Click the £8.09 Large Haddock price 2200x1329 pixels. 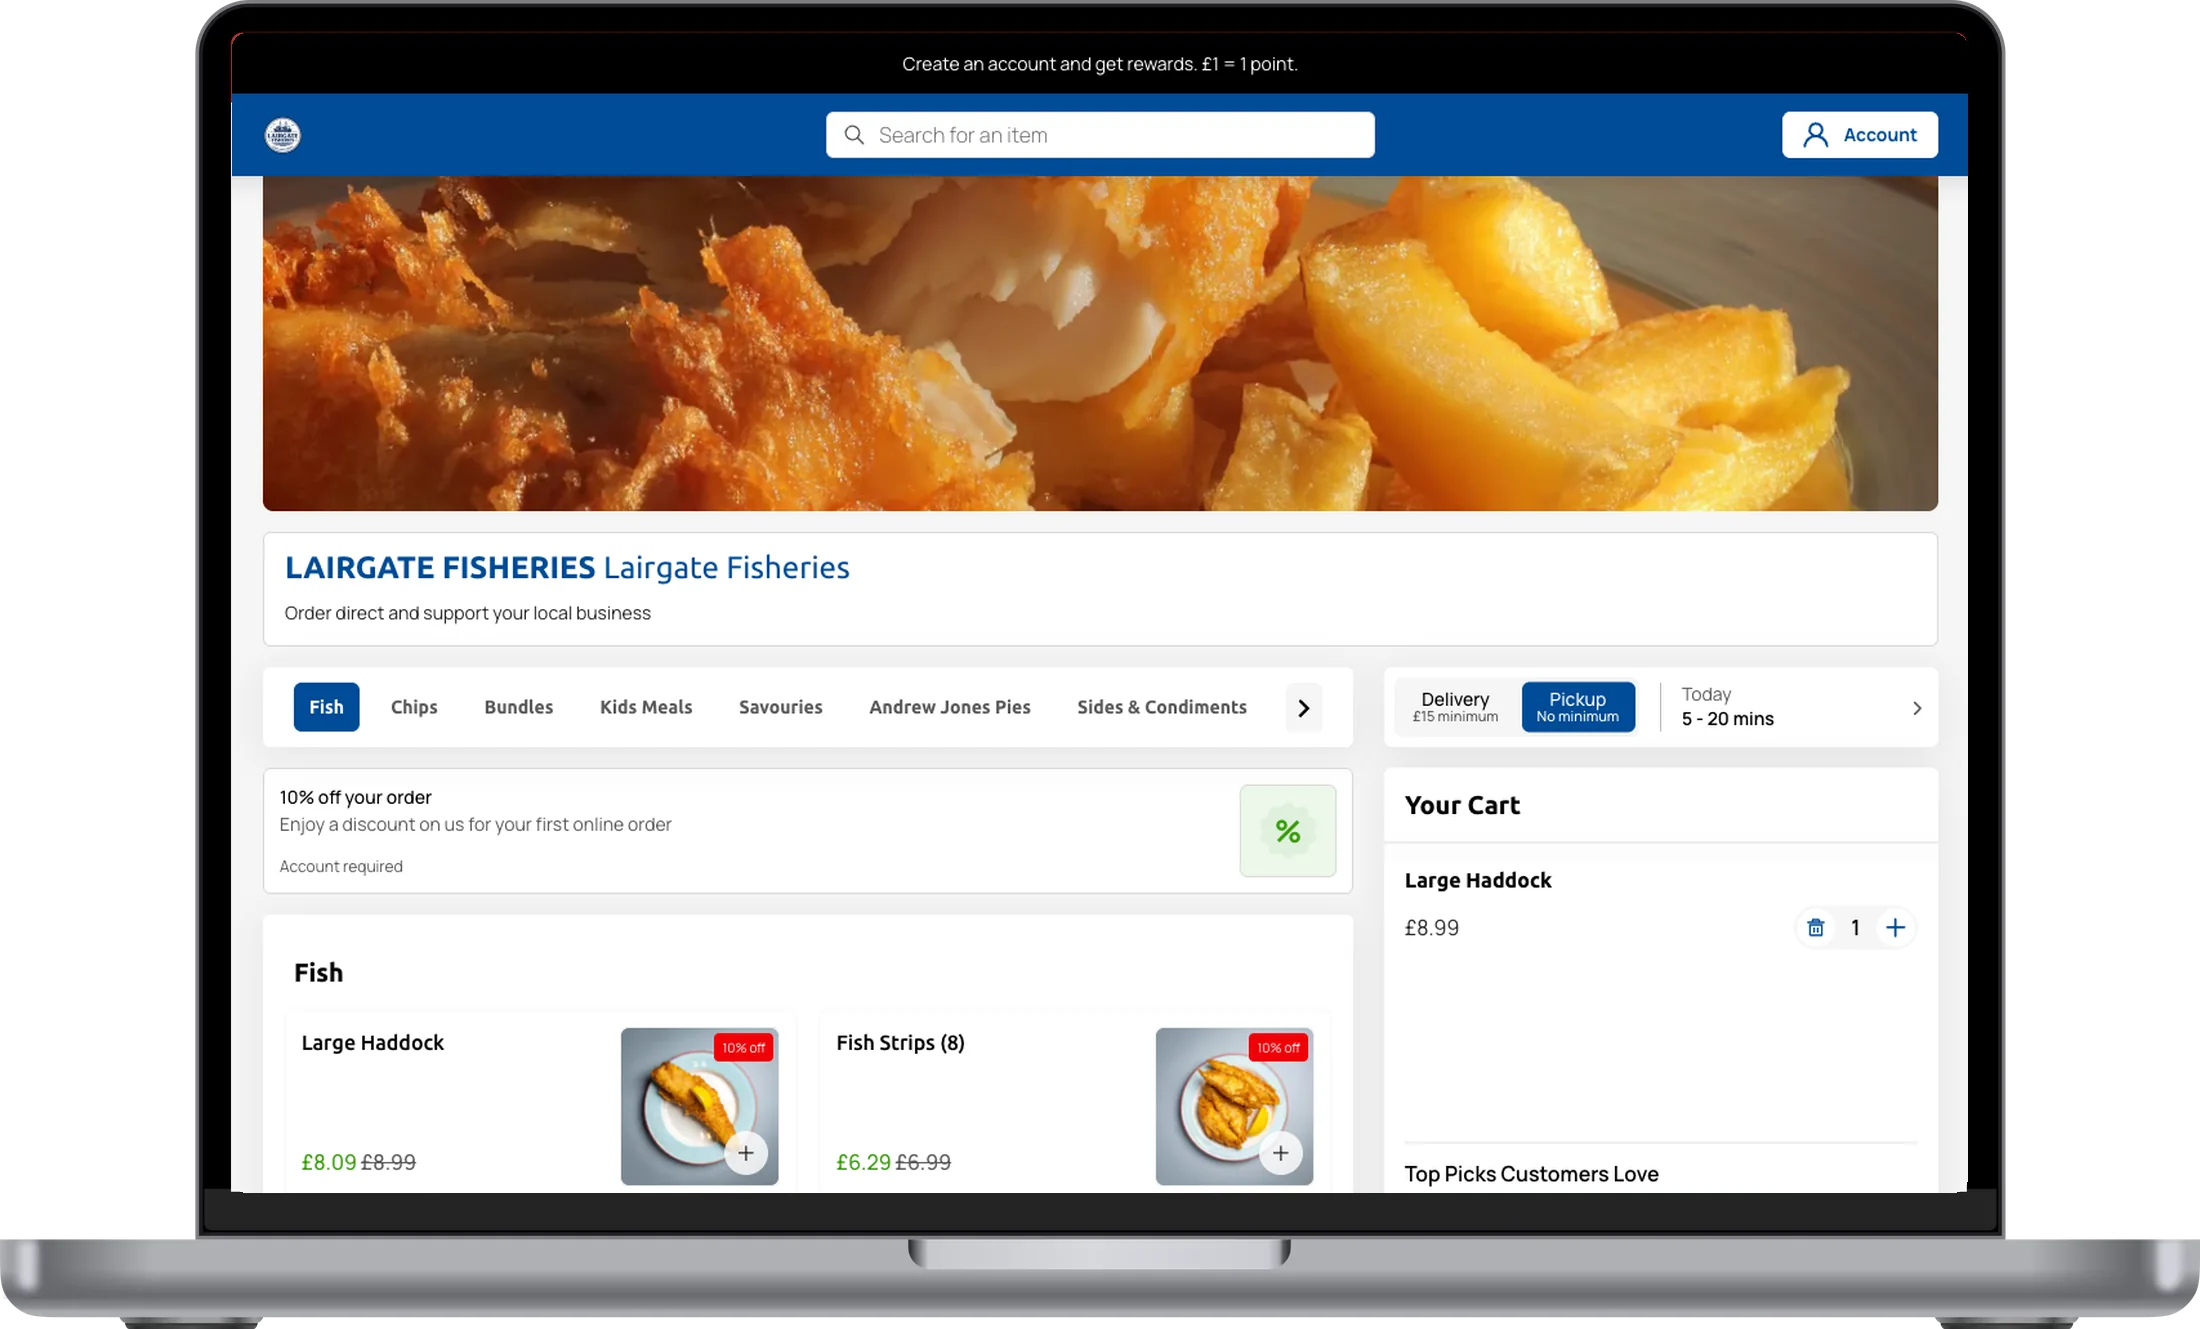(329, 1162)
